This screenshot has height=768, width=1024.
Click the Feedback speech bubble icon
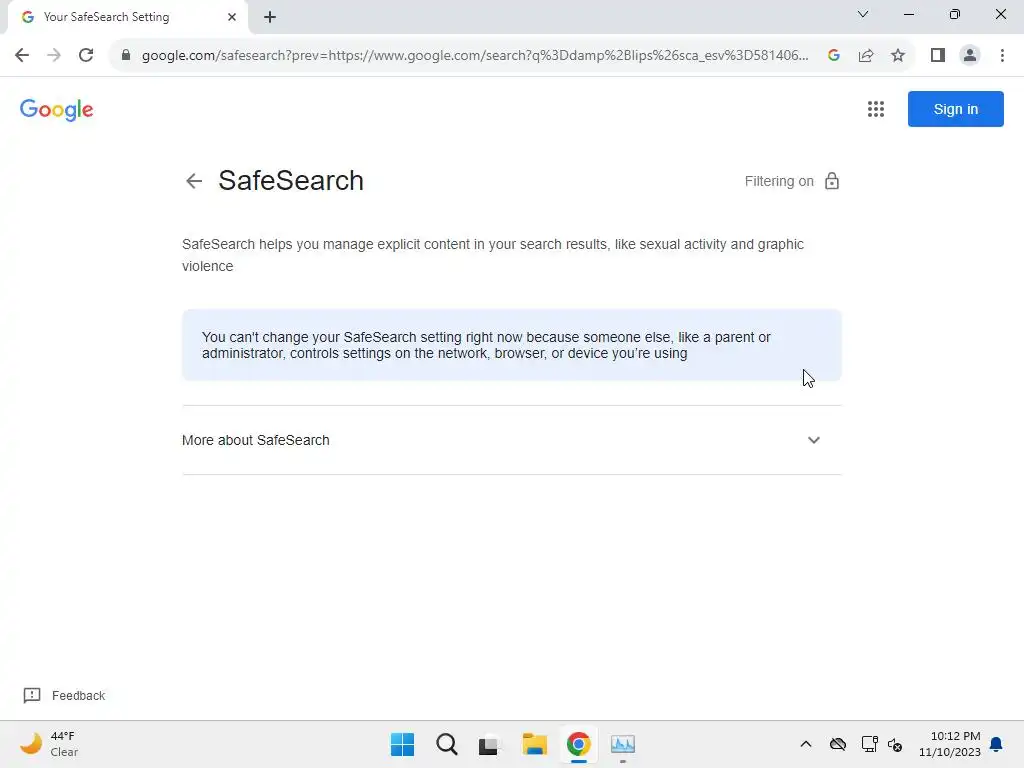[32, 696]
